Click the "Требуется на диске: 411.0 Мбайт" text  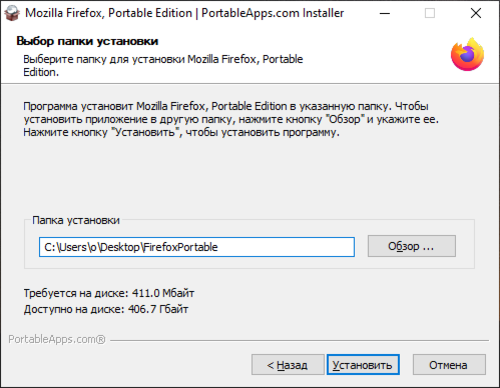pyautogui.click(x=109, y=293)
